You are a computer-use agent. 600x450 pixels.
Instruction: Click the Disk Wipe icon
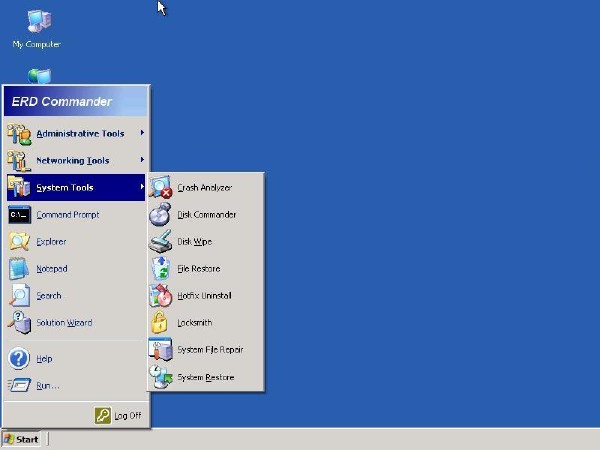point(160,241)
